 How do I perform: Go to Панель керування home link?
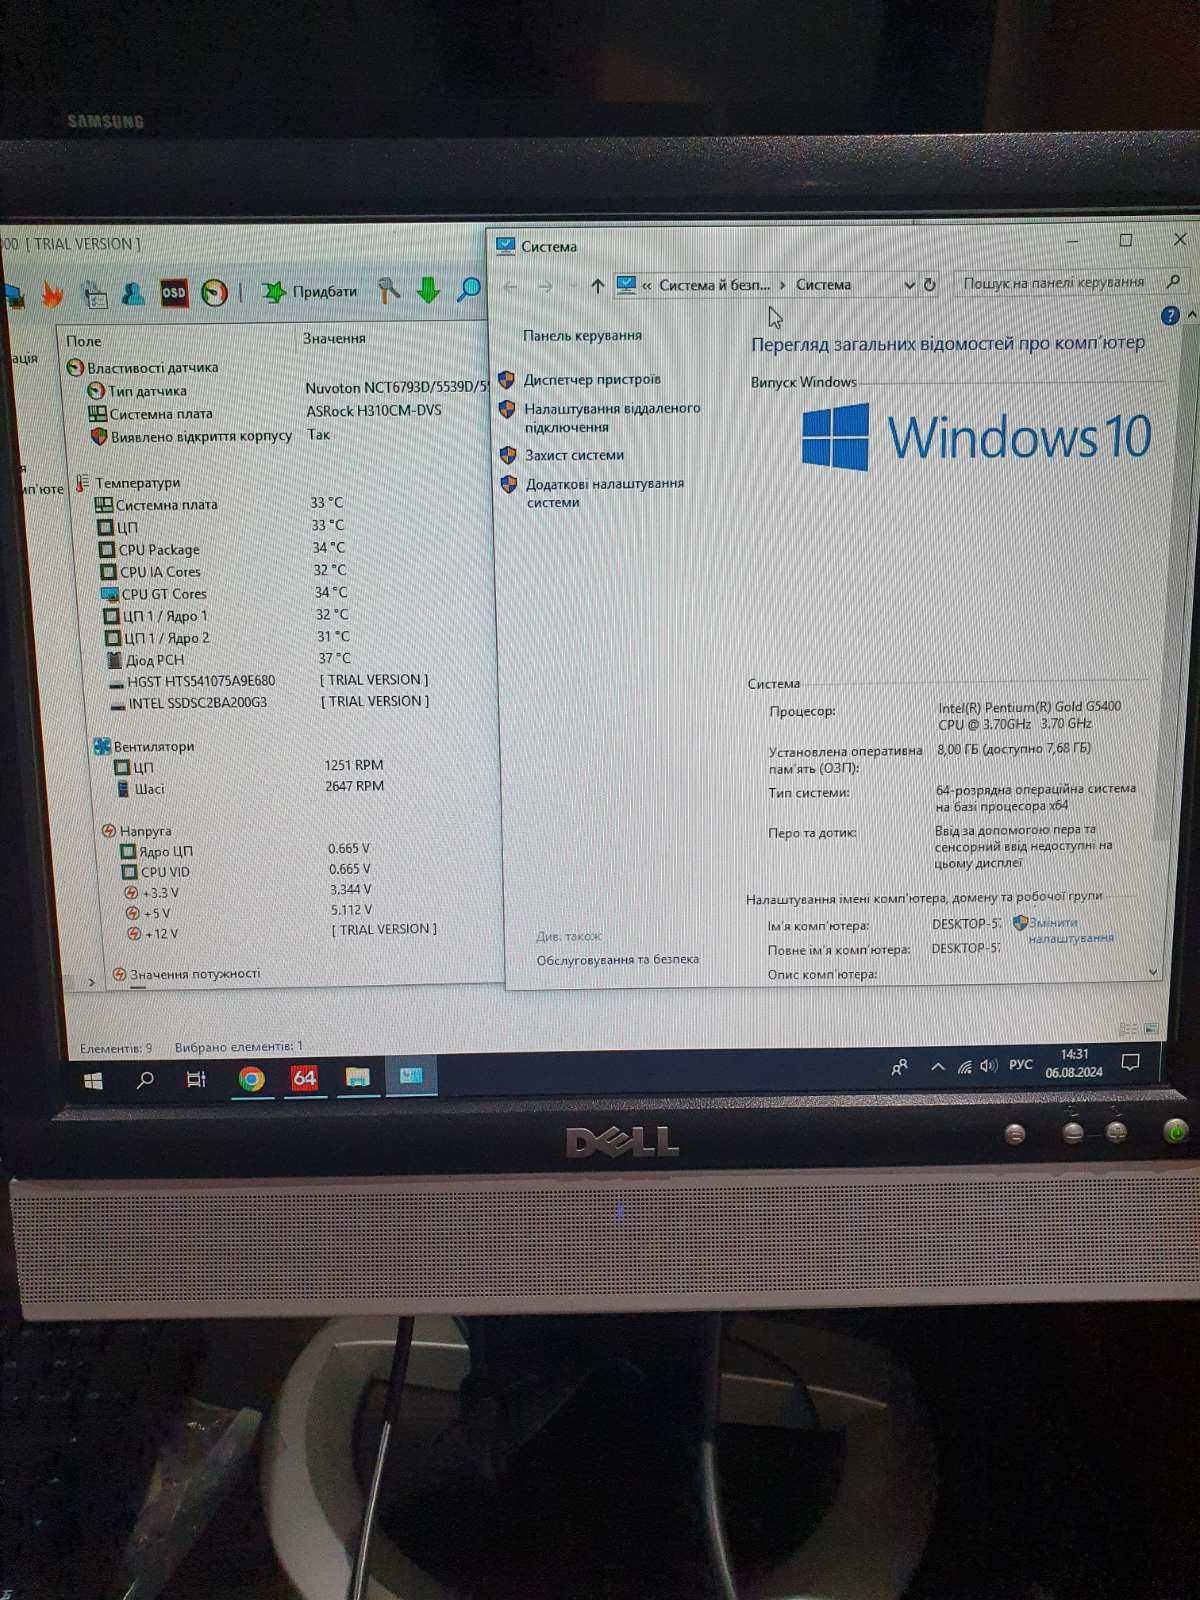pyautogui.click(x=582, y=335)
